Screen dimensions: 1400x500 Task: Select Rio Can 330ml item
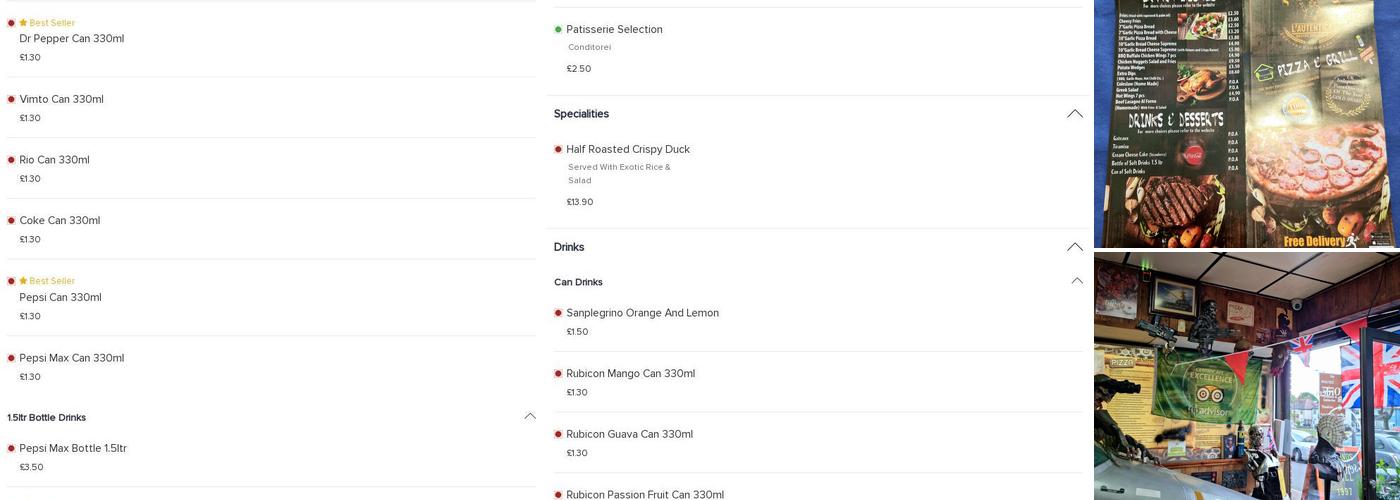[x=54, y=160]
